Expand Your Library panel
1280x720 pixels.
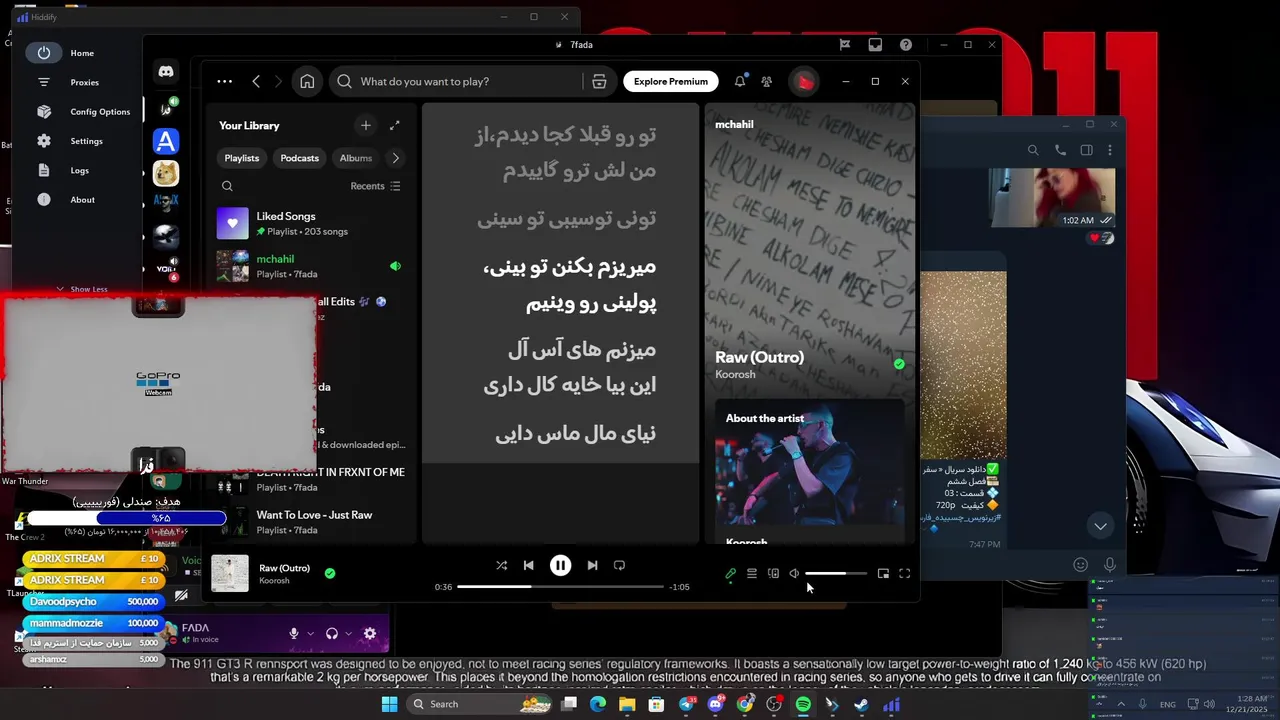coord(394,125)
